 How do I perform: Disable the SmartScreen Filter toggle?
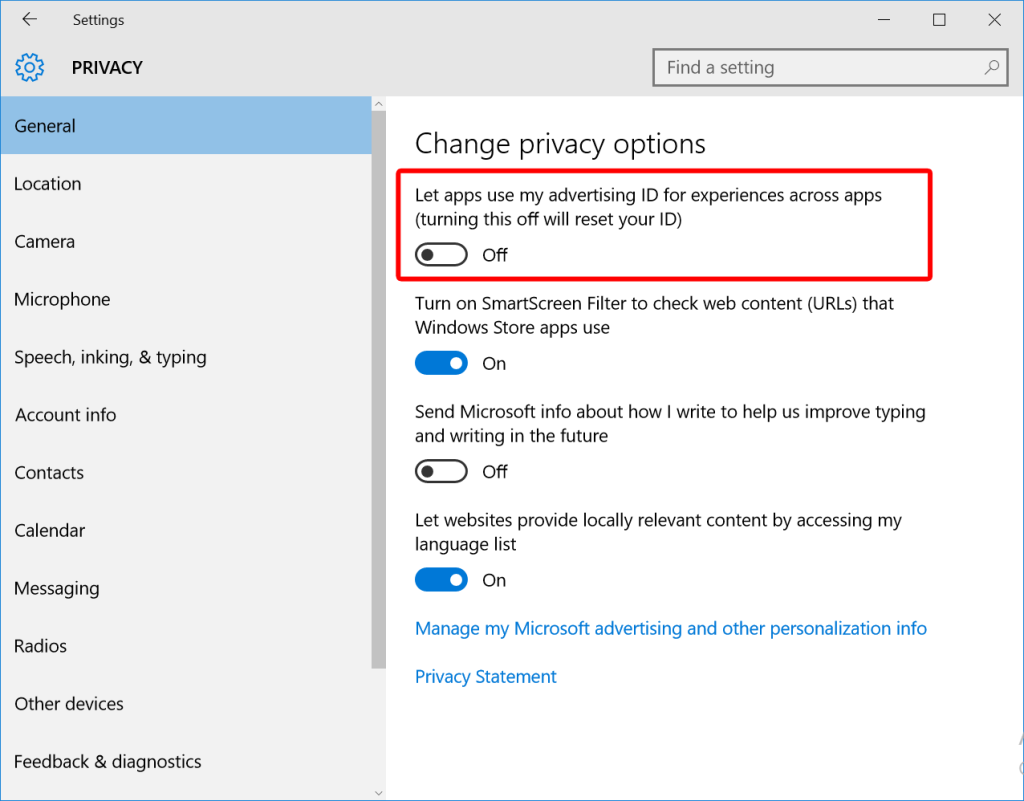coord(441,362)
